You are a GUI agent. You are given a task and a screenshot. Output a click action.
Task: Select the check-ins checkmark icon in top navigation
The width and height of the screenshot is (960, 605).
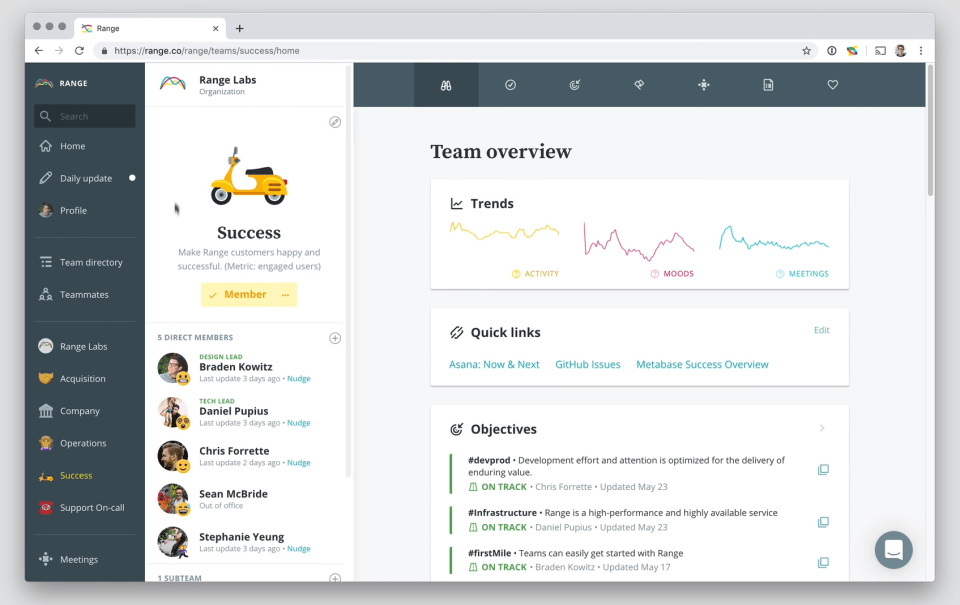(x=510, y=85)
